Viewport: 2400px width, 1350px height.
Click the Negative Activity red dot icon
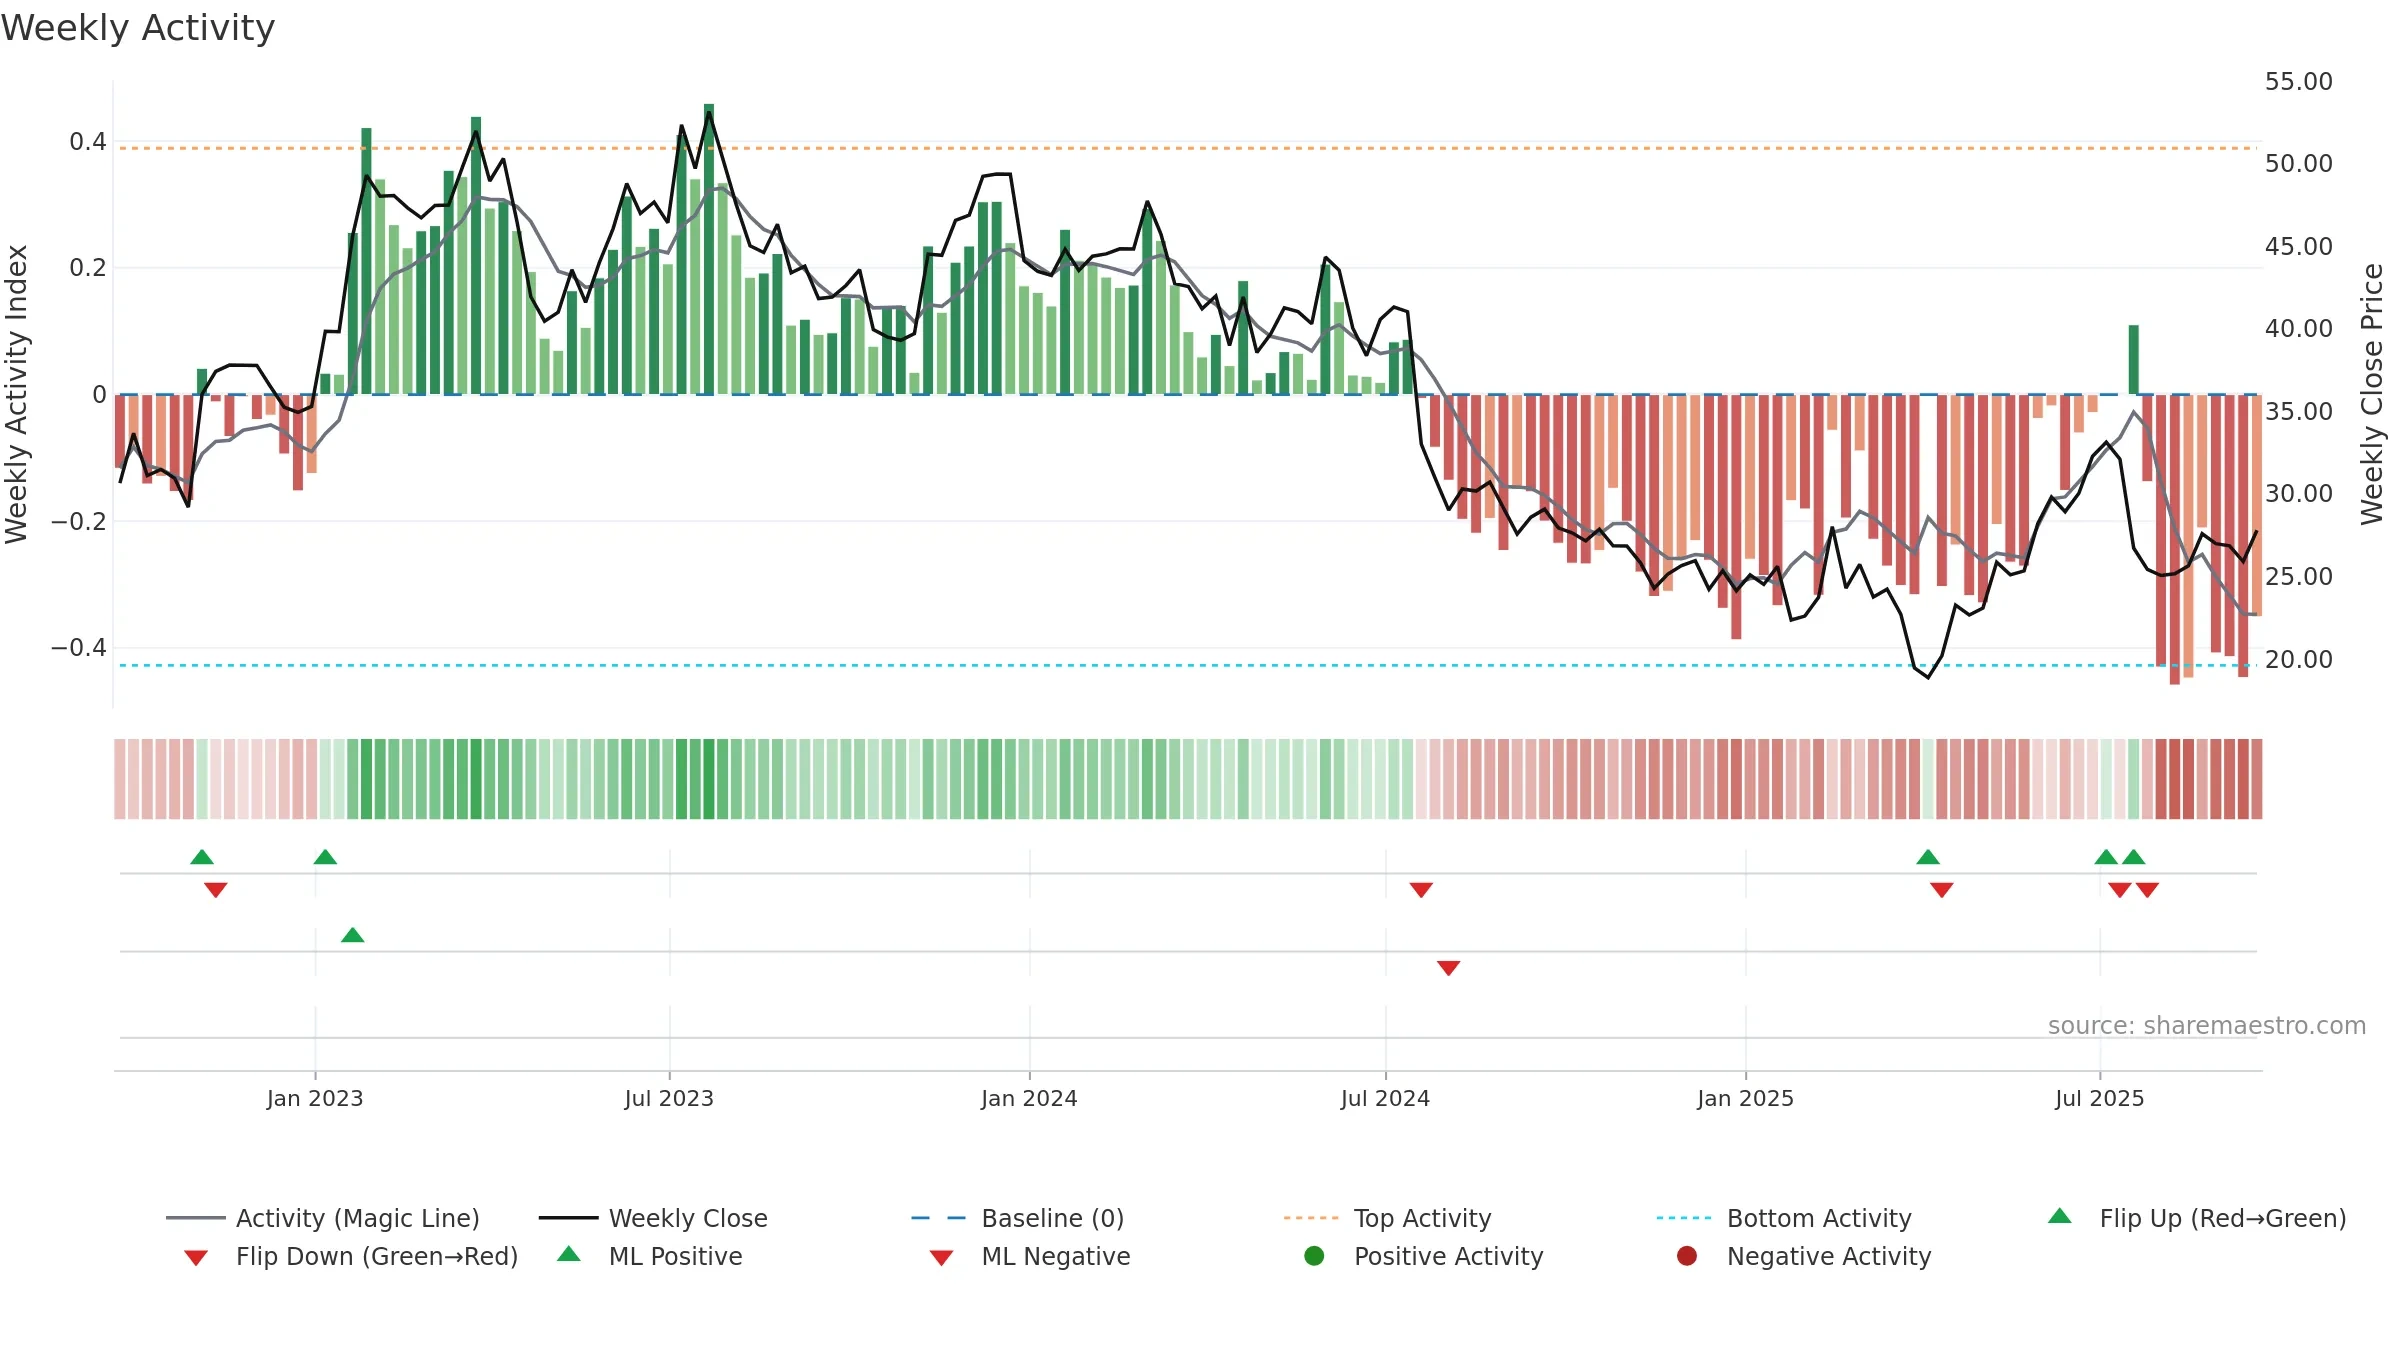1687,1256
